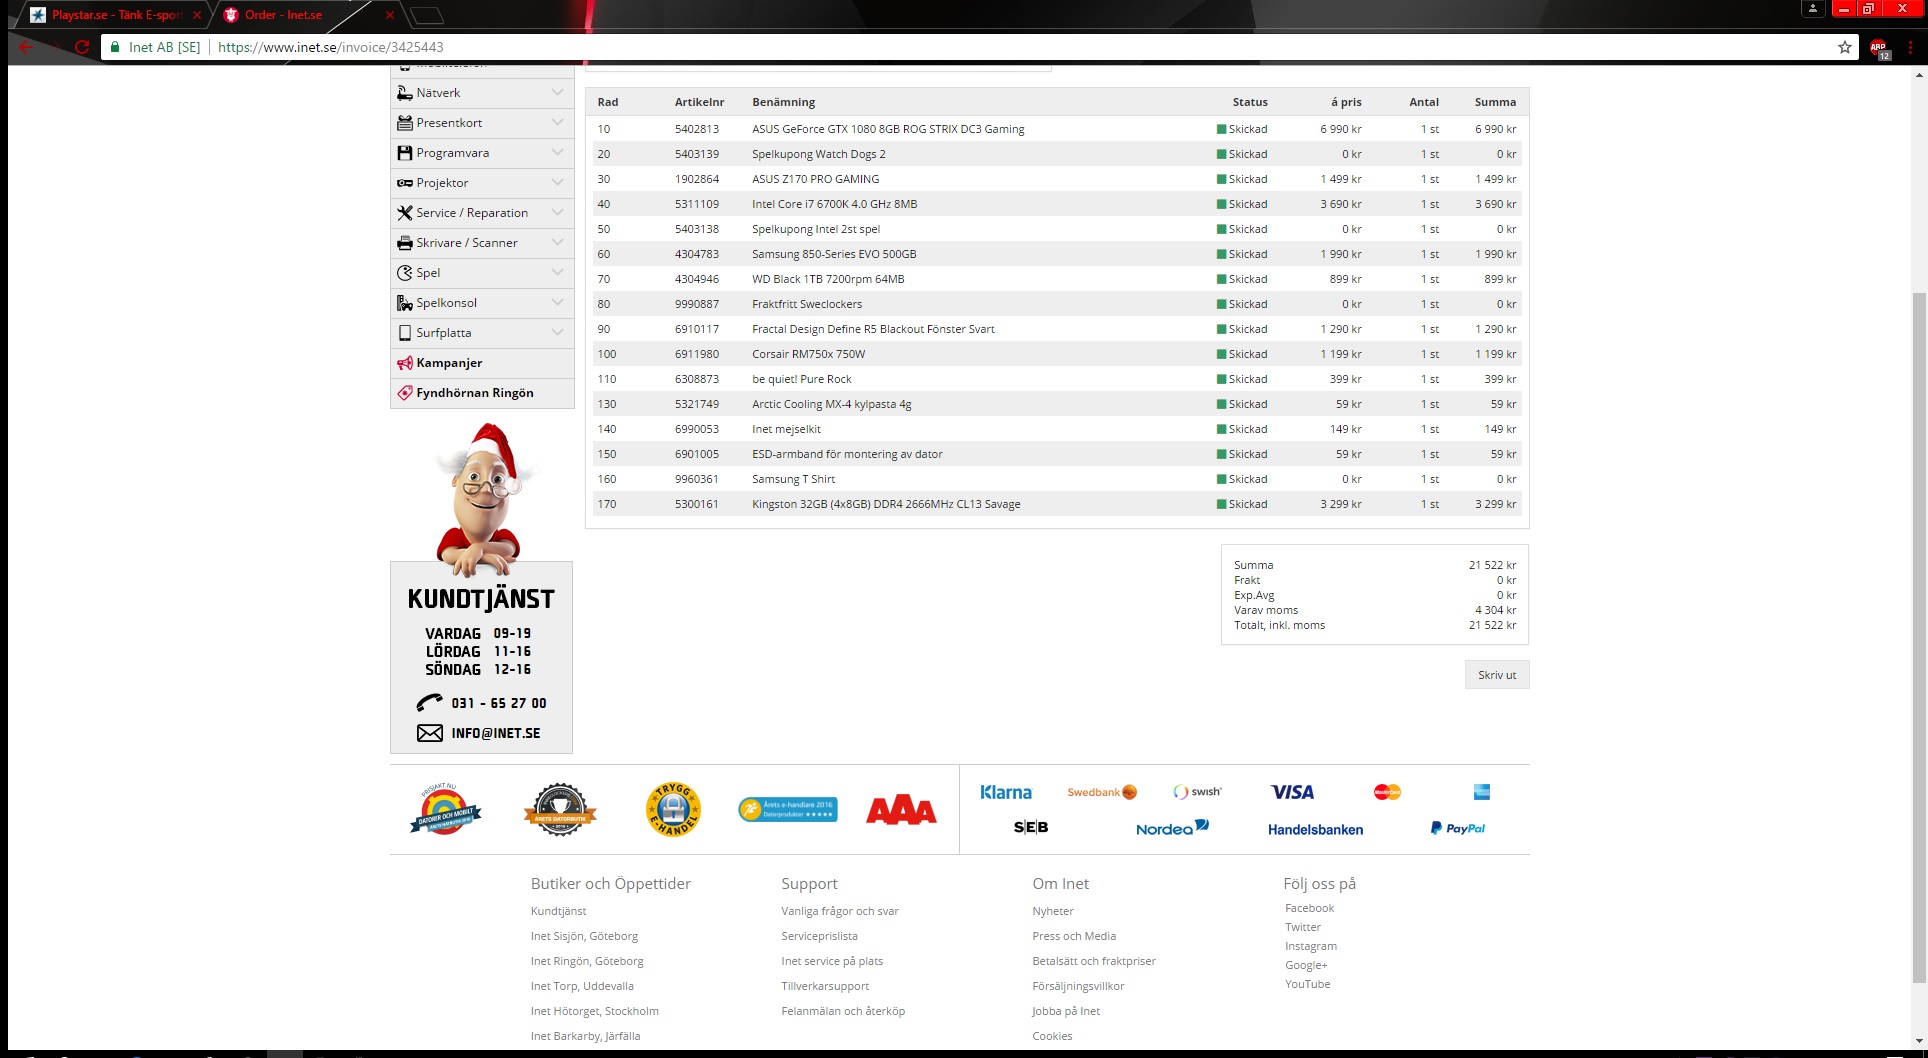The image size is (1928, 1058).
Task: Open the Spelkonsol menu item label
Action: 446,303
